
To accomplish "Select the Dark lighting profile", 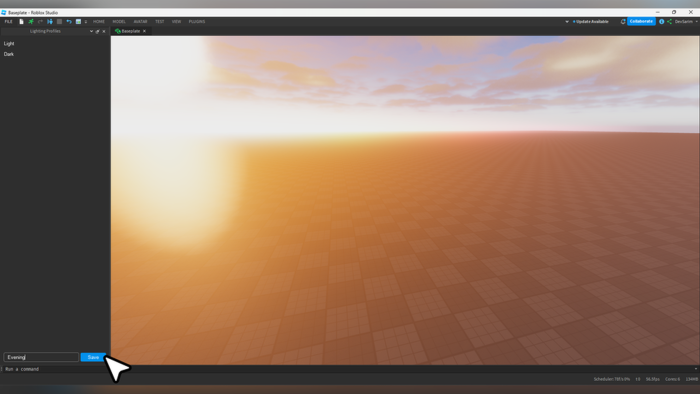I will [9, 54].
